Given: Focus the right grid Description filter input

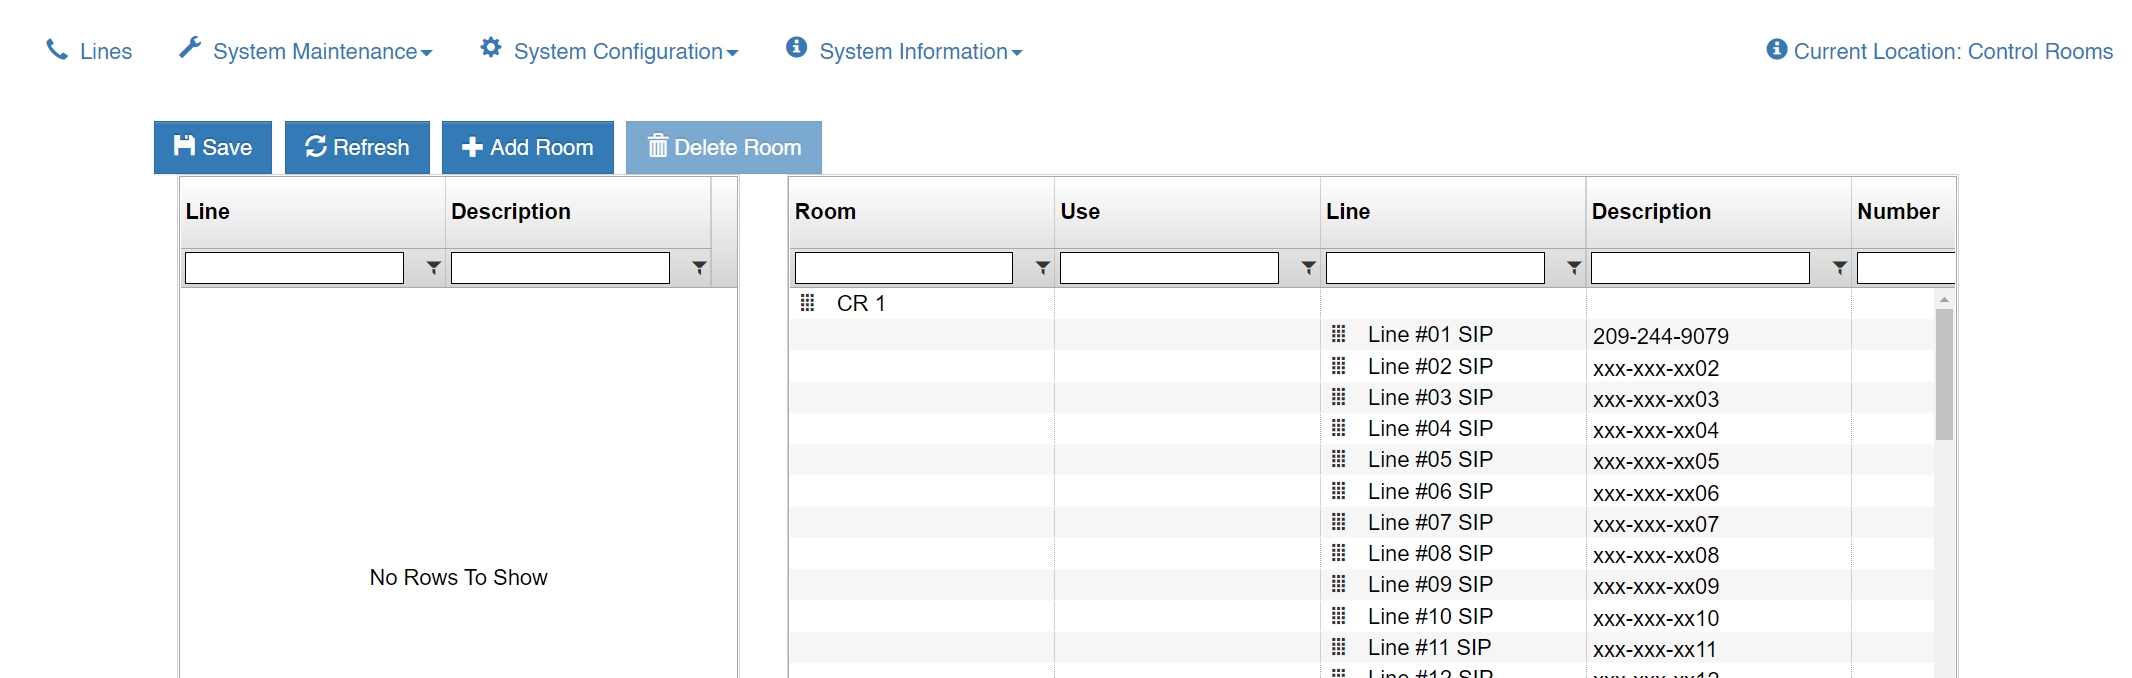Looking at the screenshot, I should [x=1700, y=268].
